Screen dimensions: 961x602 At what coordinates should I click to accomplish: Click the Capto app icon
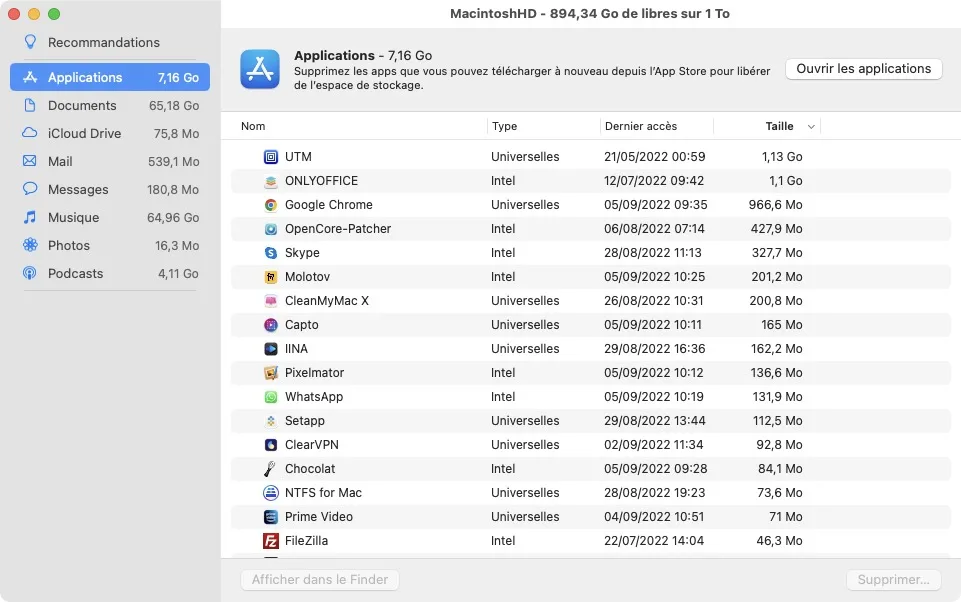[x=270, y=325]
